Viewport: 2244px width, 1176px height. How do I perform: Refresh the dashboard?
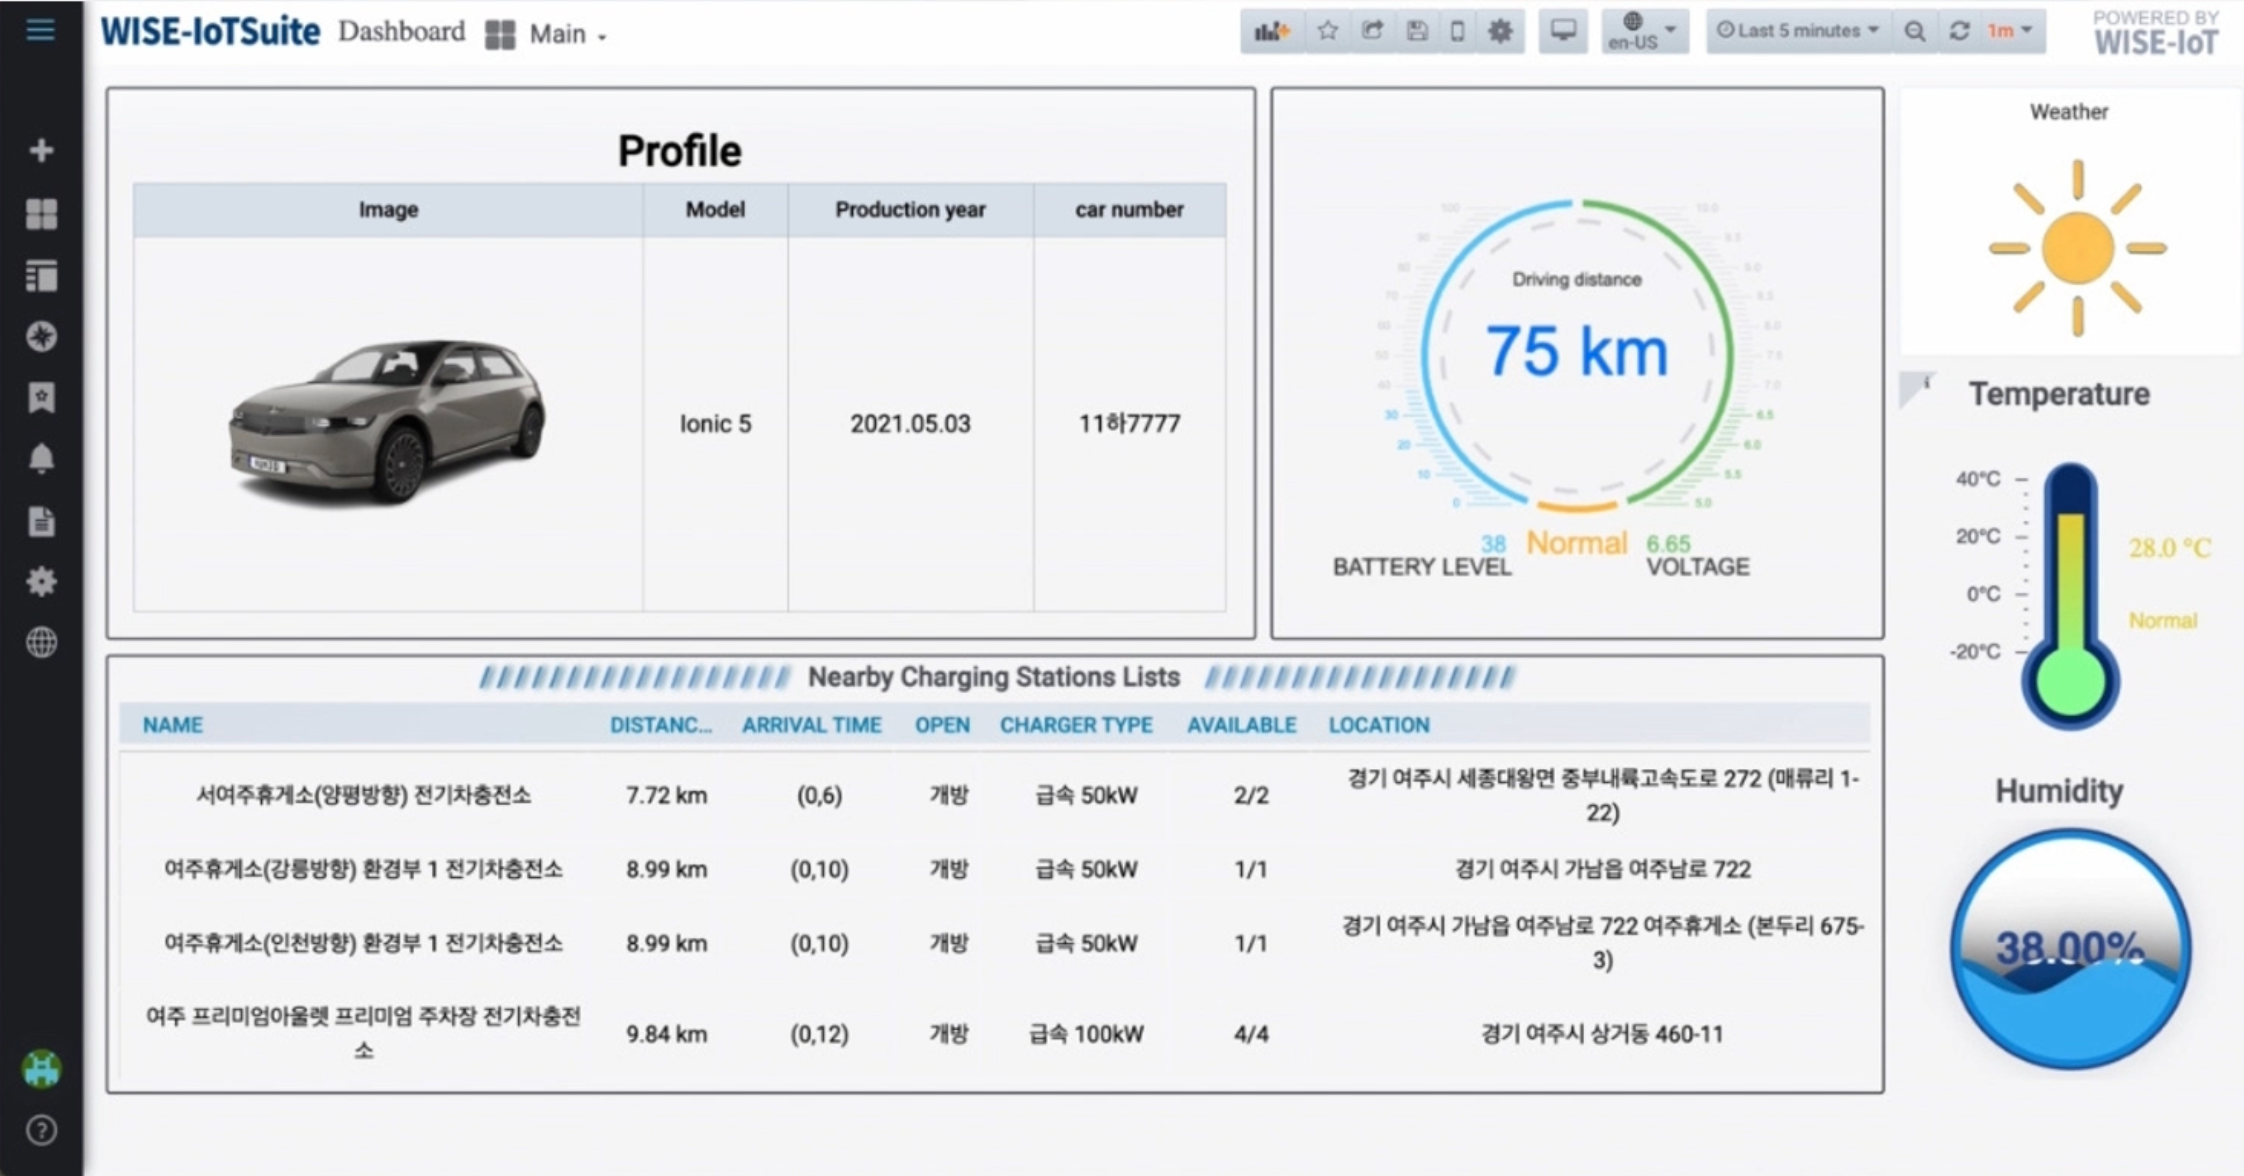pyautogui.click(x=1959, y=31)
